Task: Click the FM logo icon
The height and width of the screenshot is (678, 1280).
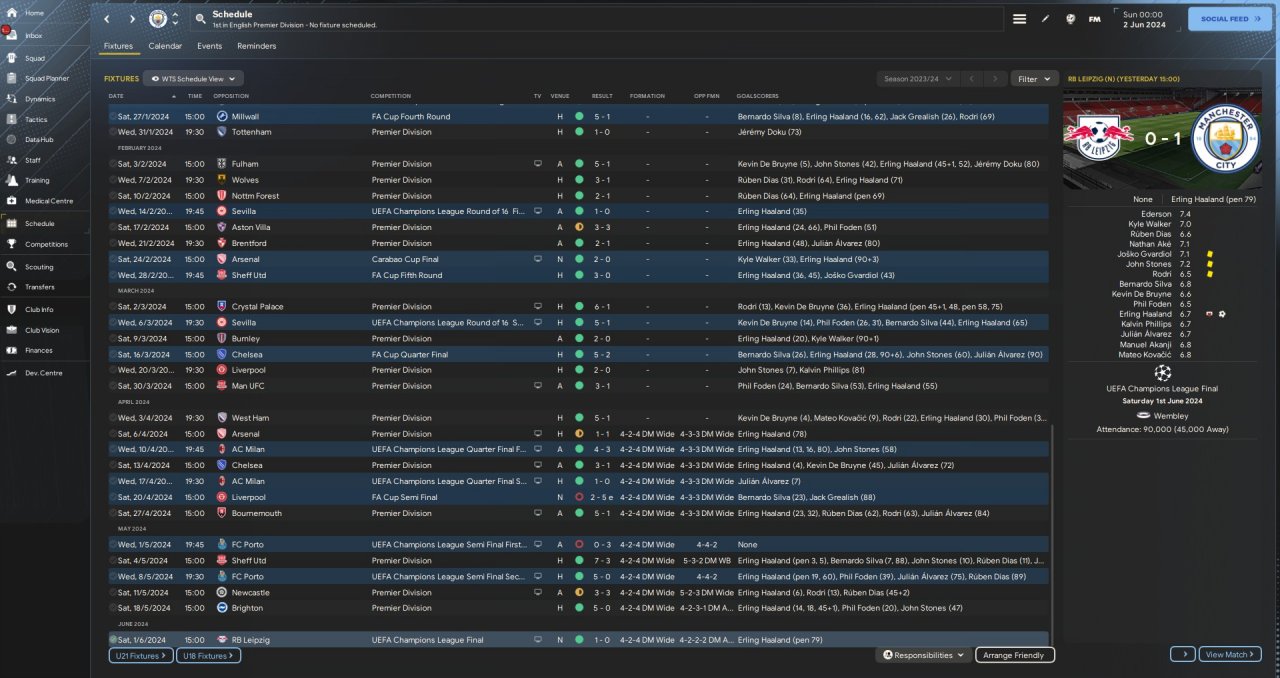Action: 1094,19
